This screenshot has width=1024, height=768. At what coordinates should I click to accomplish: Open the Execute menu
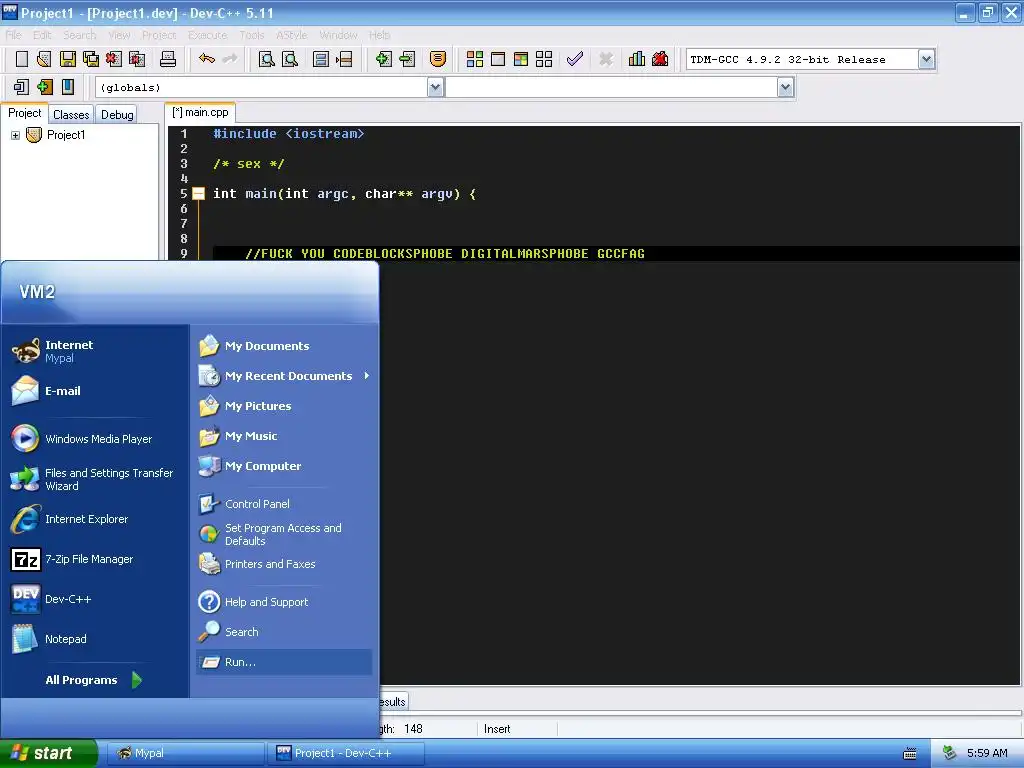click(x=207, y=35)
